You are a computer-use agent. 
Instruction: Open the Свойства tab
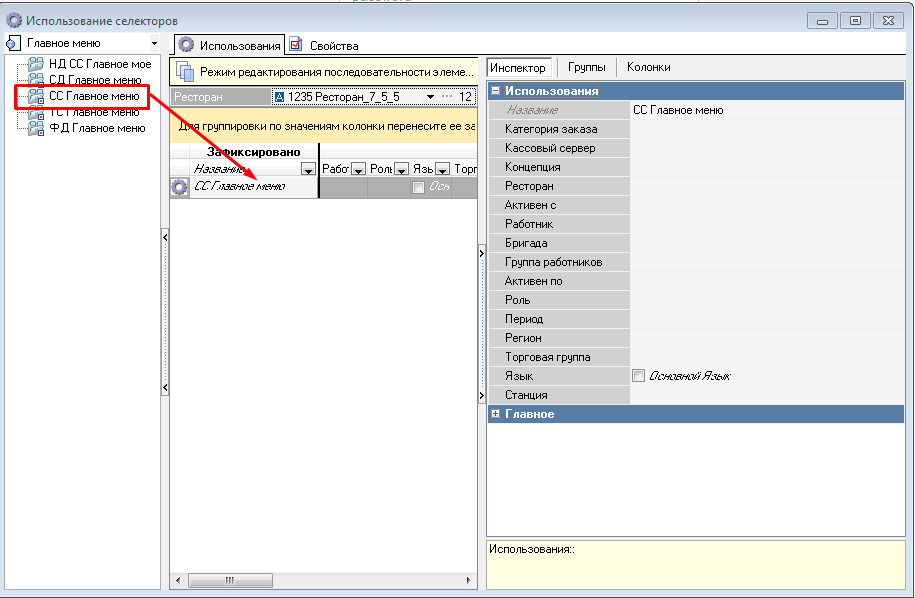coord(332,45)
